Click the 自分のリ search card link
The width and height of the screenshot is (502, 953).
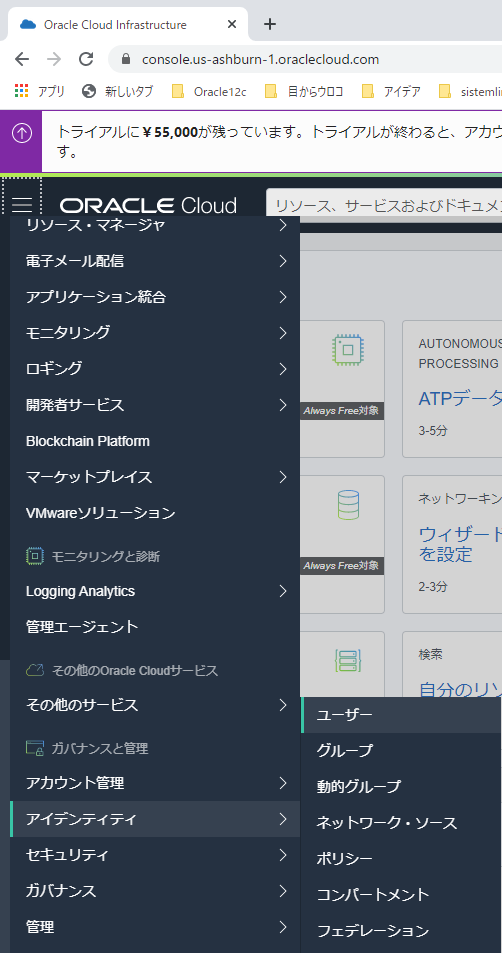460,689
